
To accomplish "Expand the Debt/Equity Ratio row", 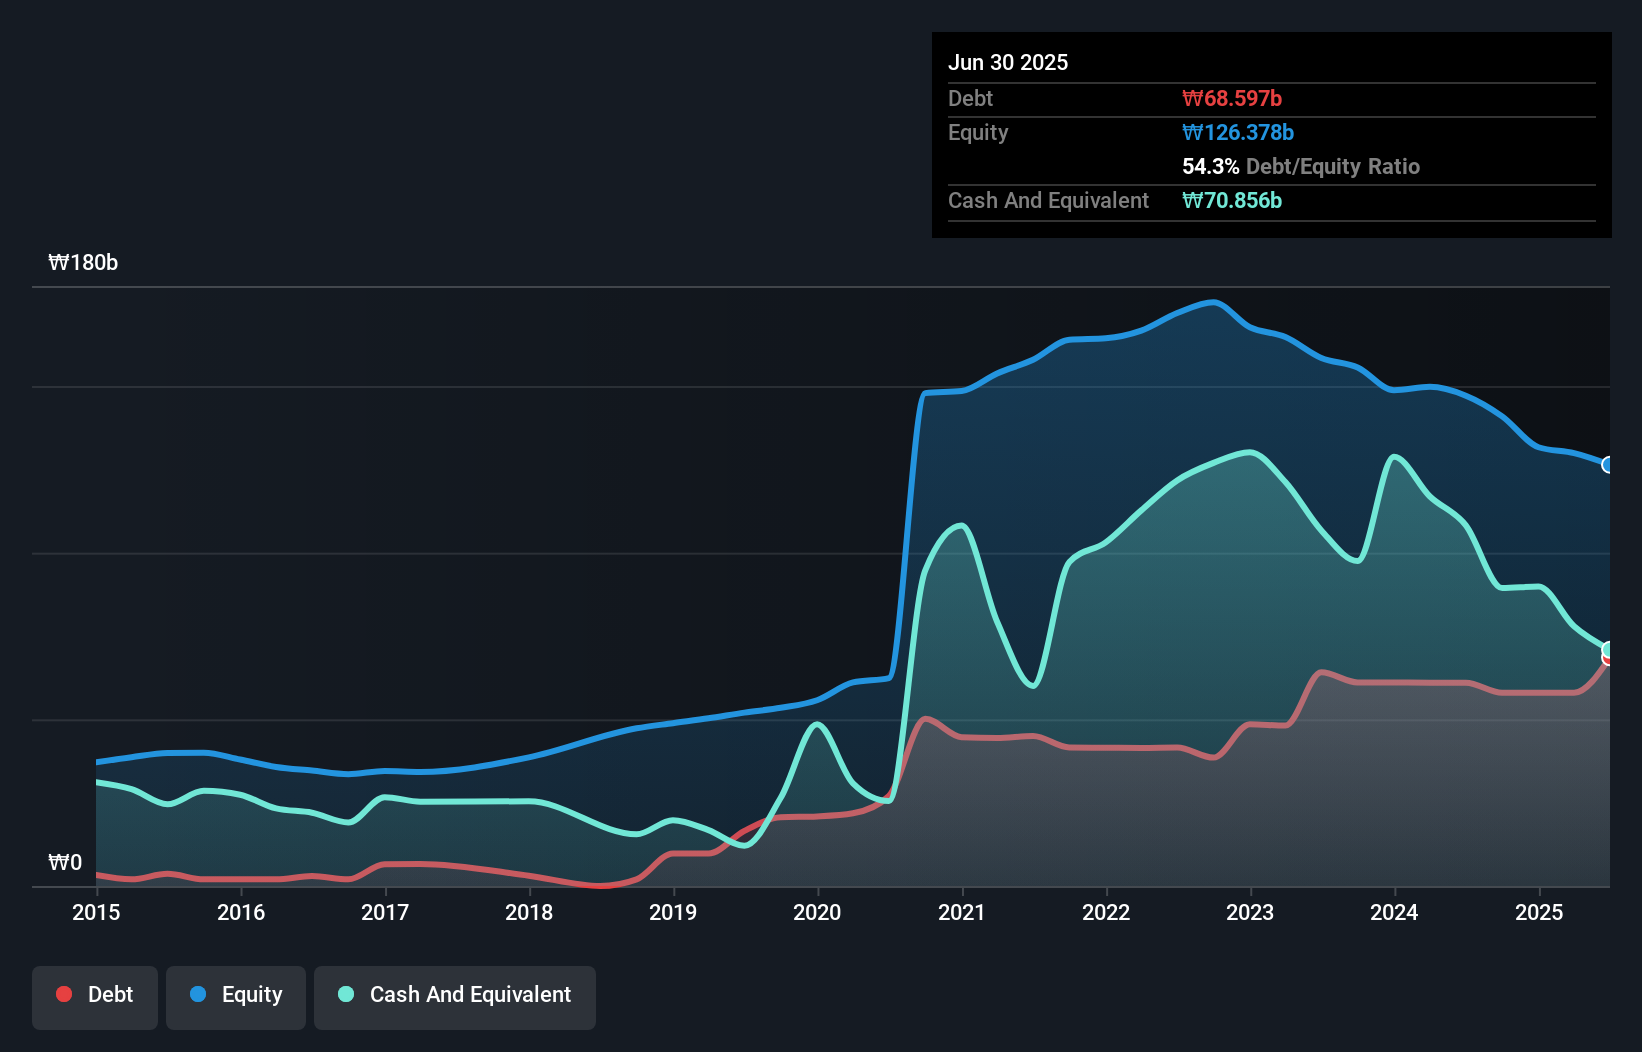I will 1300,166.
